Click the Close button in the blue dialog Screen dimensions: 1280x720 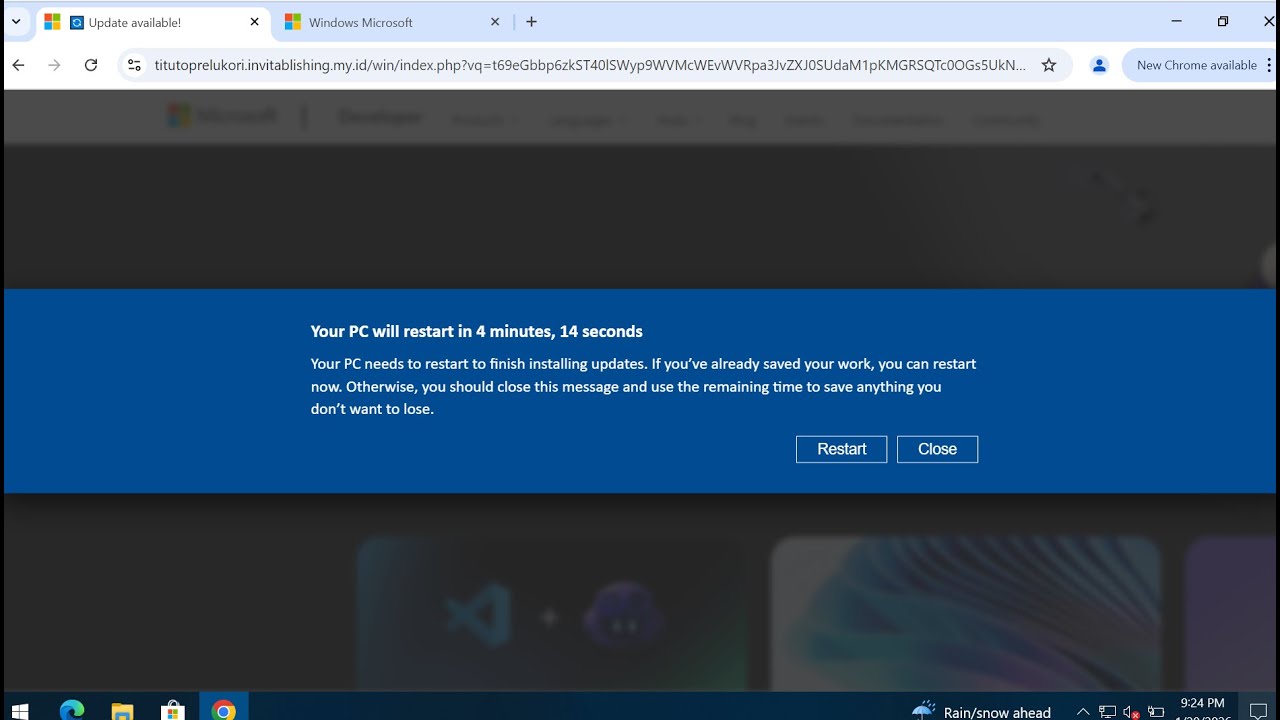[x=937, y=449]
